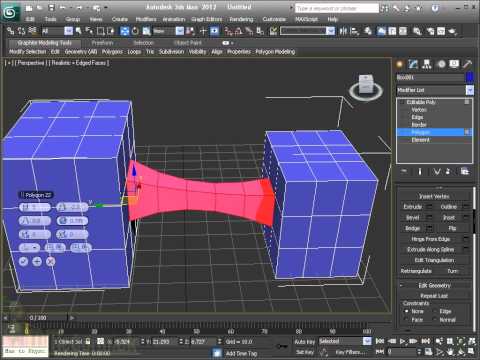Select Face constraint radio button

pos(406,319)
